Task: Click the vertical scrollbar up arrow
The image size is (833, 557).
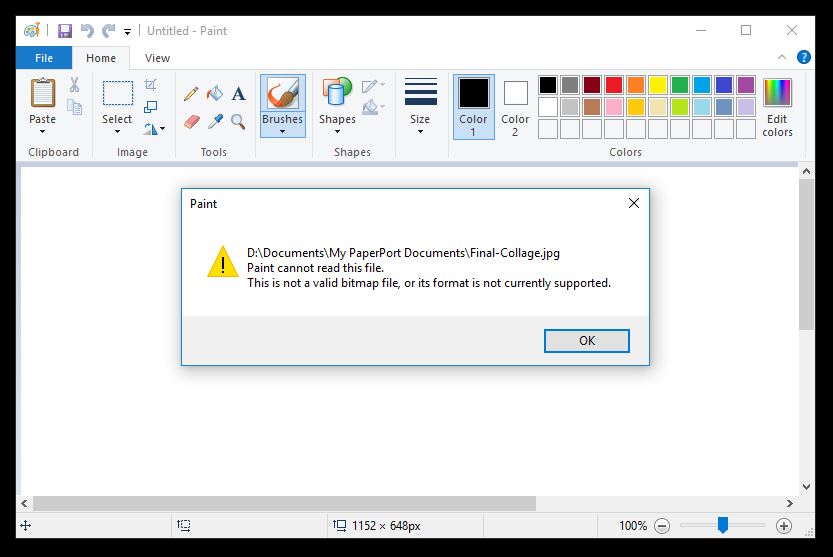Action: [806, 172]
